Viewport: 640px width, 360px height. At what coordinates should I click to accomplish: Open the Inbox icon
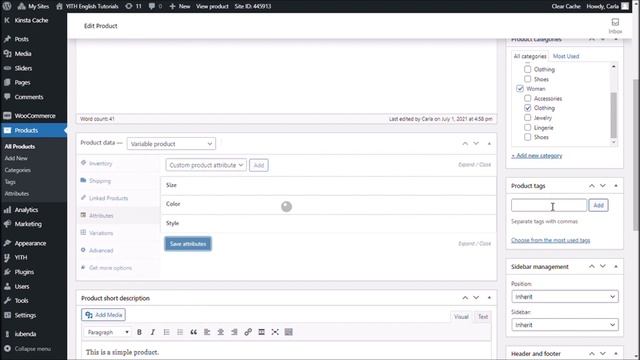(615, 26)
